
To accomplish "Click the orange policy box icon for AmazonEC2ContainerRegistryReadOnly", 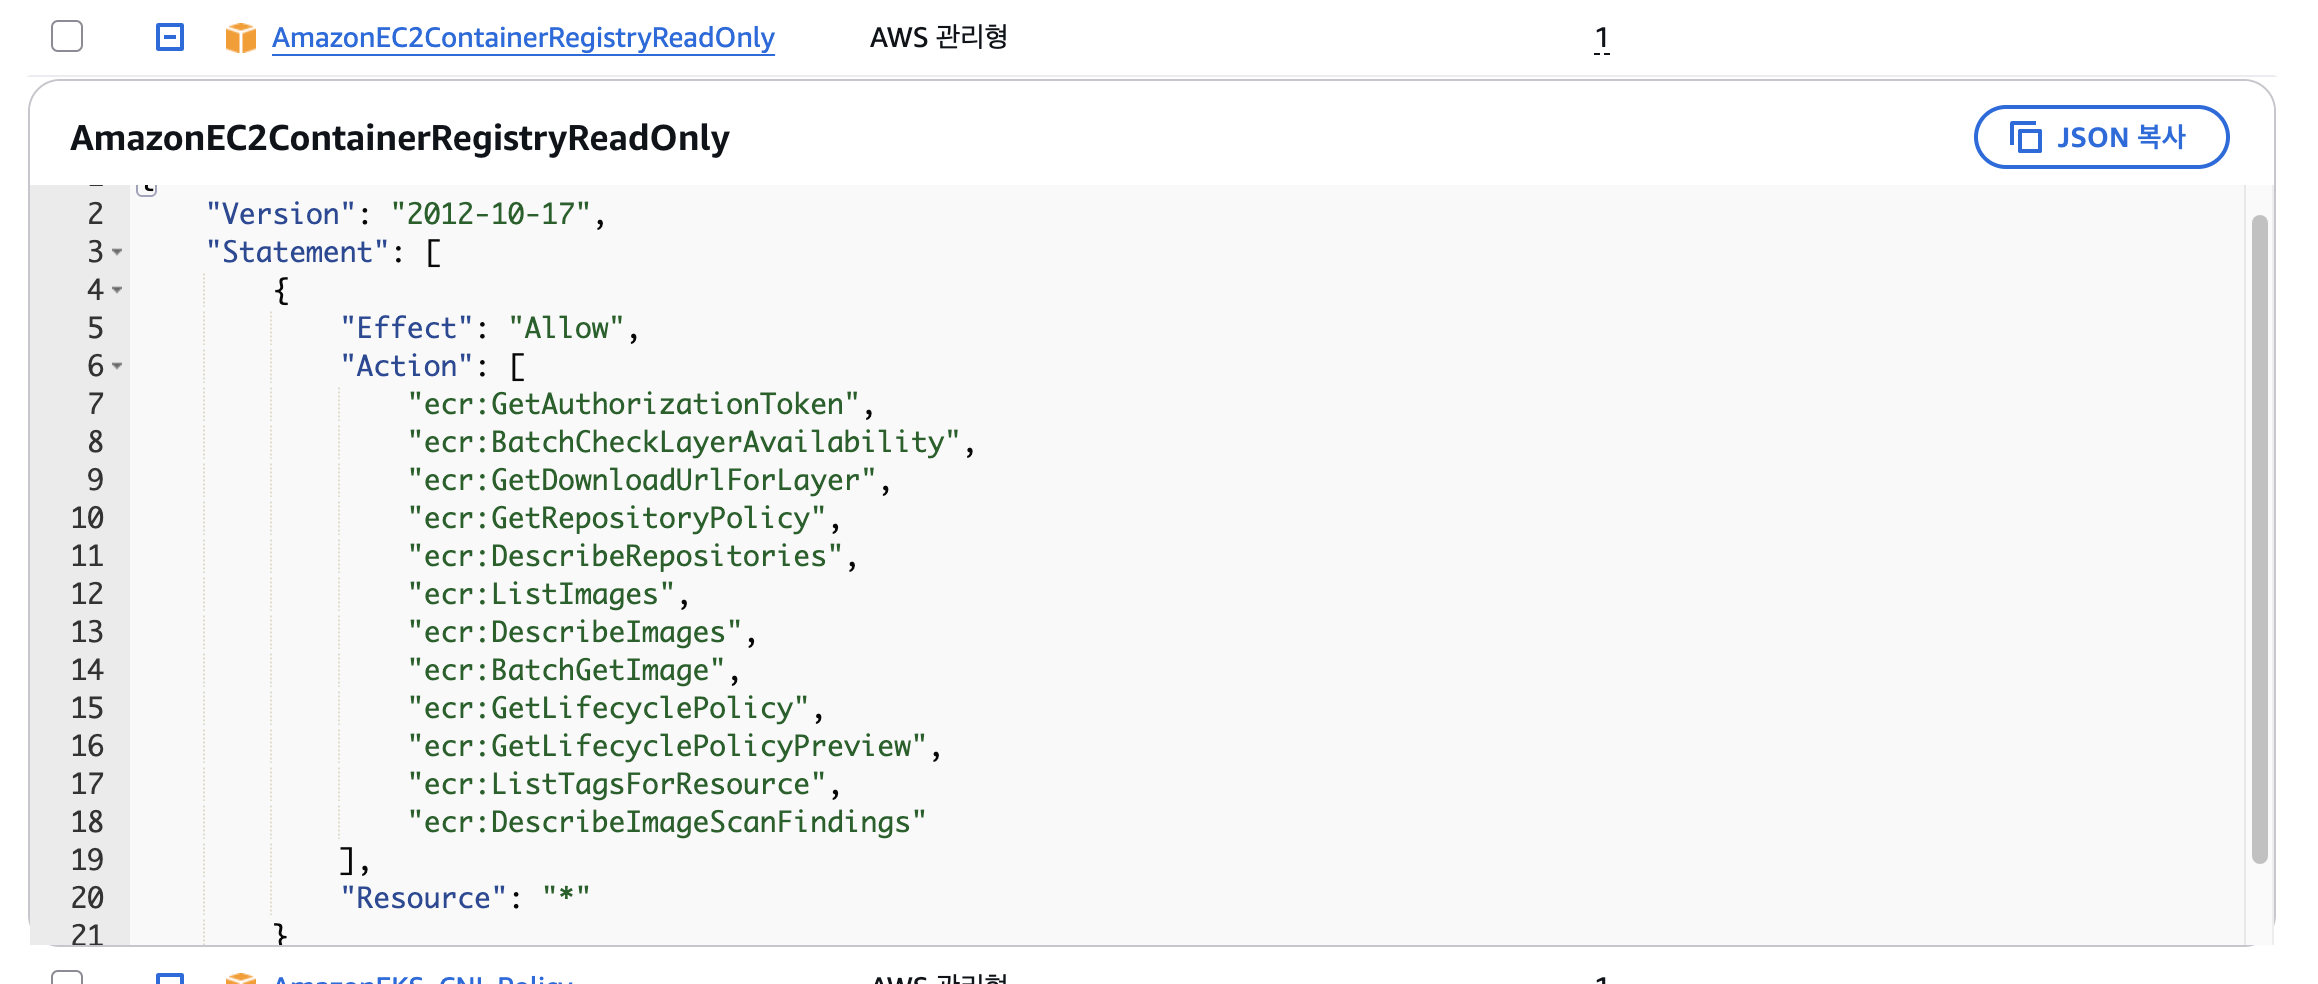I will [241, 38].
